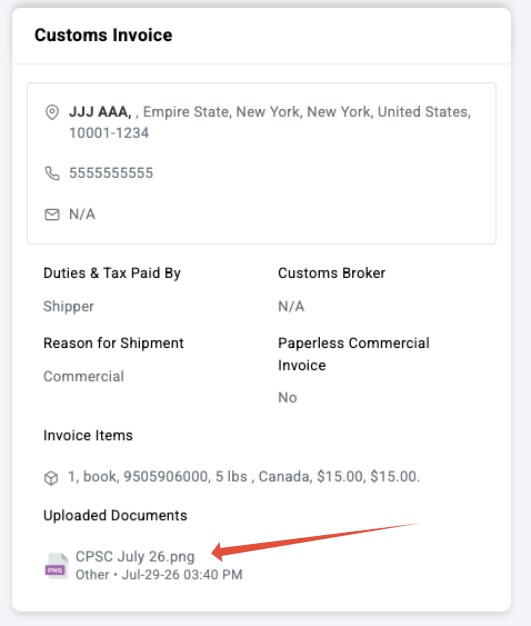Click the Commercial reason for shipment value
The height and width of the screenshot is (626, 531).
pyautogui.click(x=83, y=376)
